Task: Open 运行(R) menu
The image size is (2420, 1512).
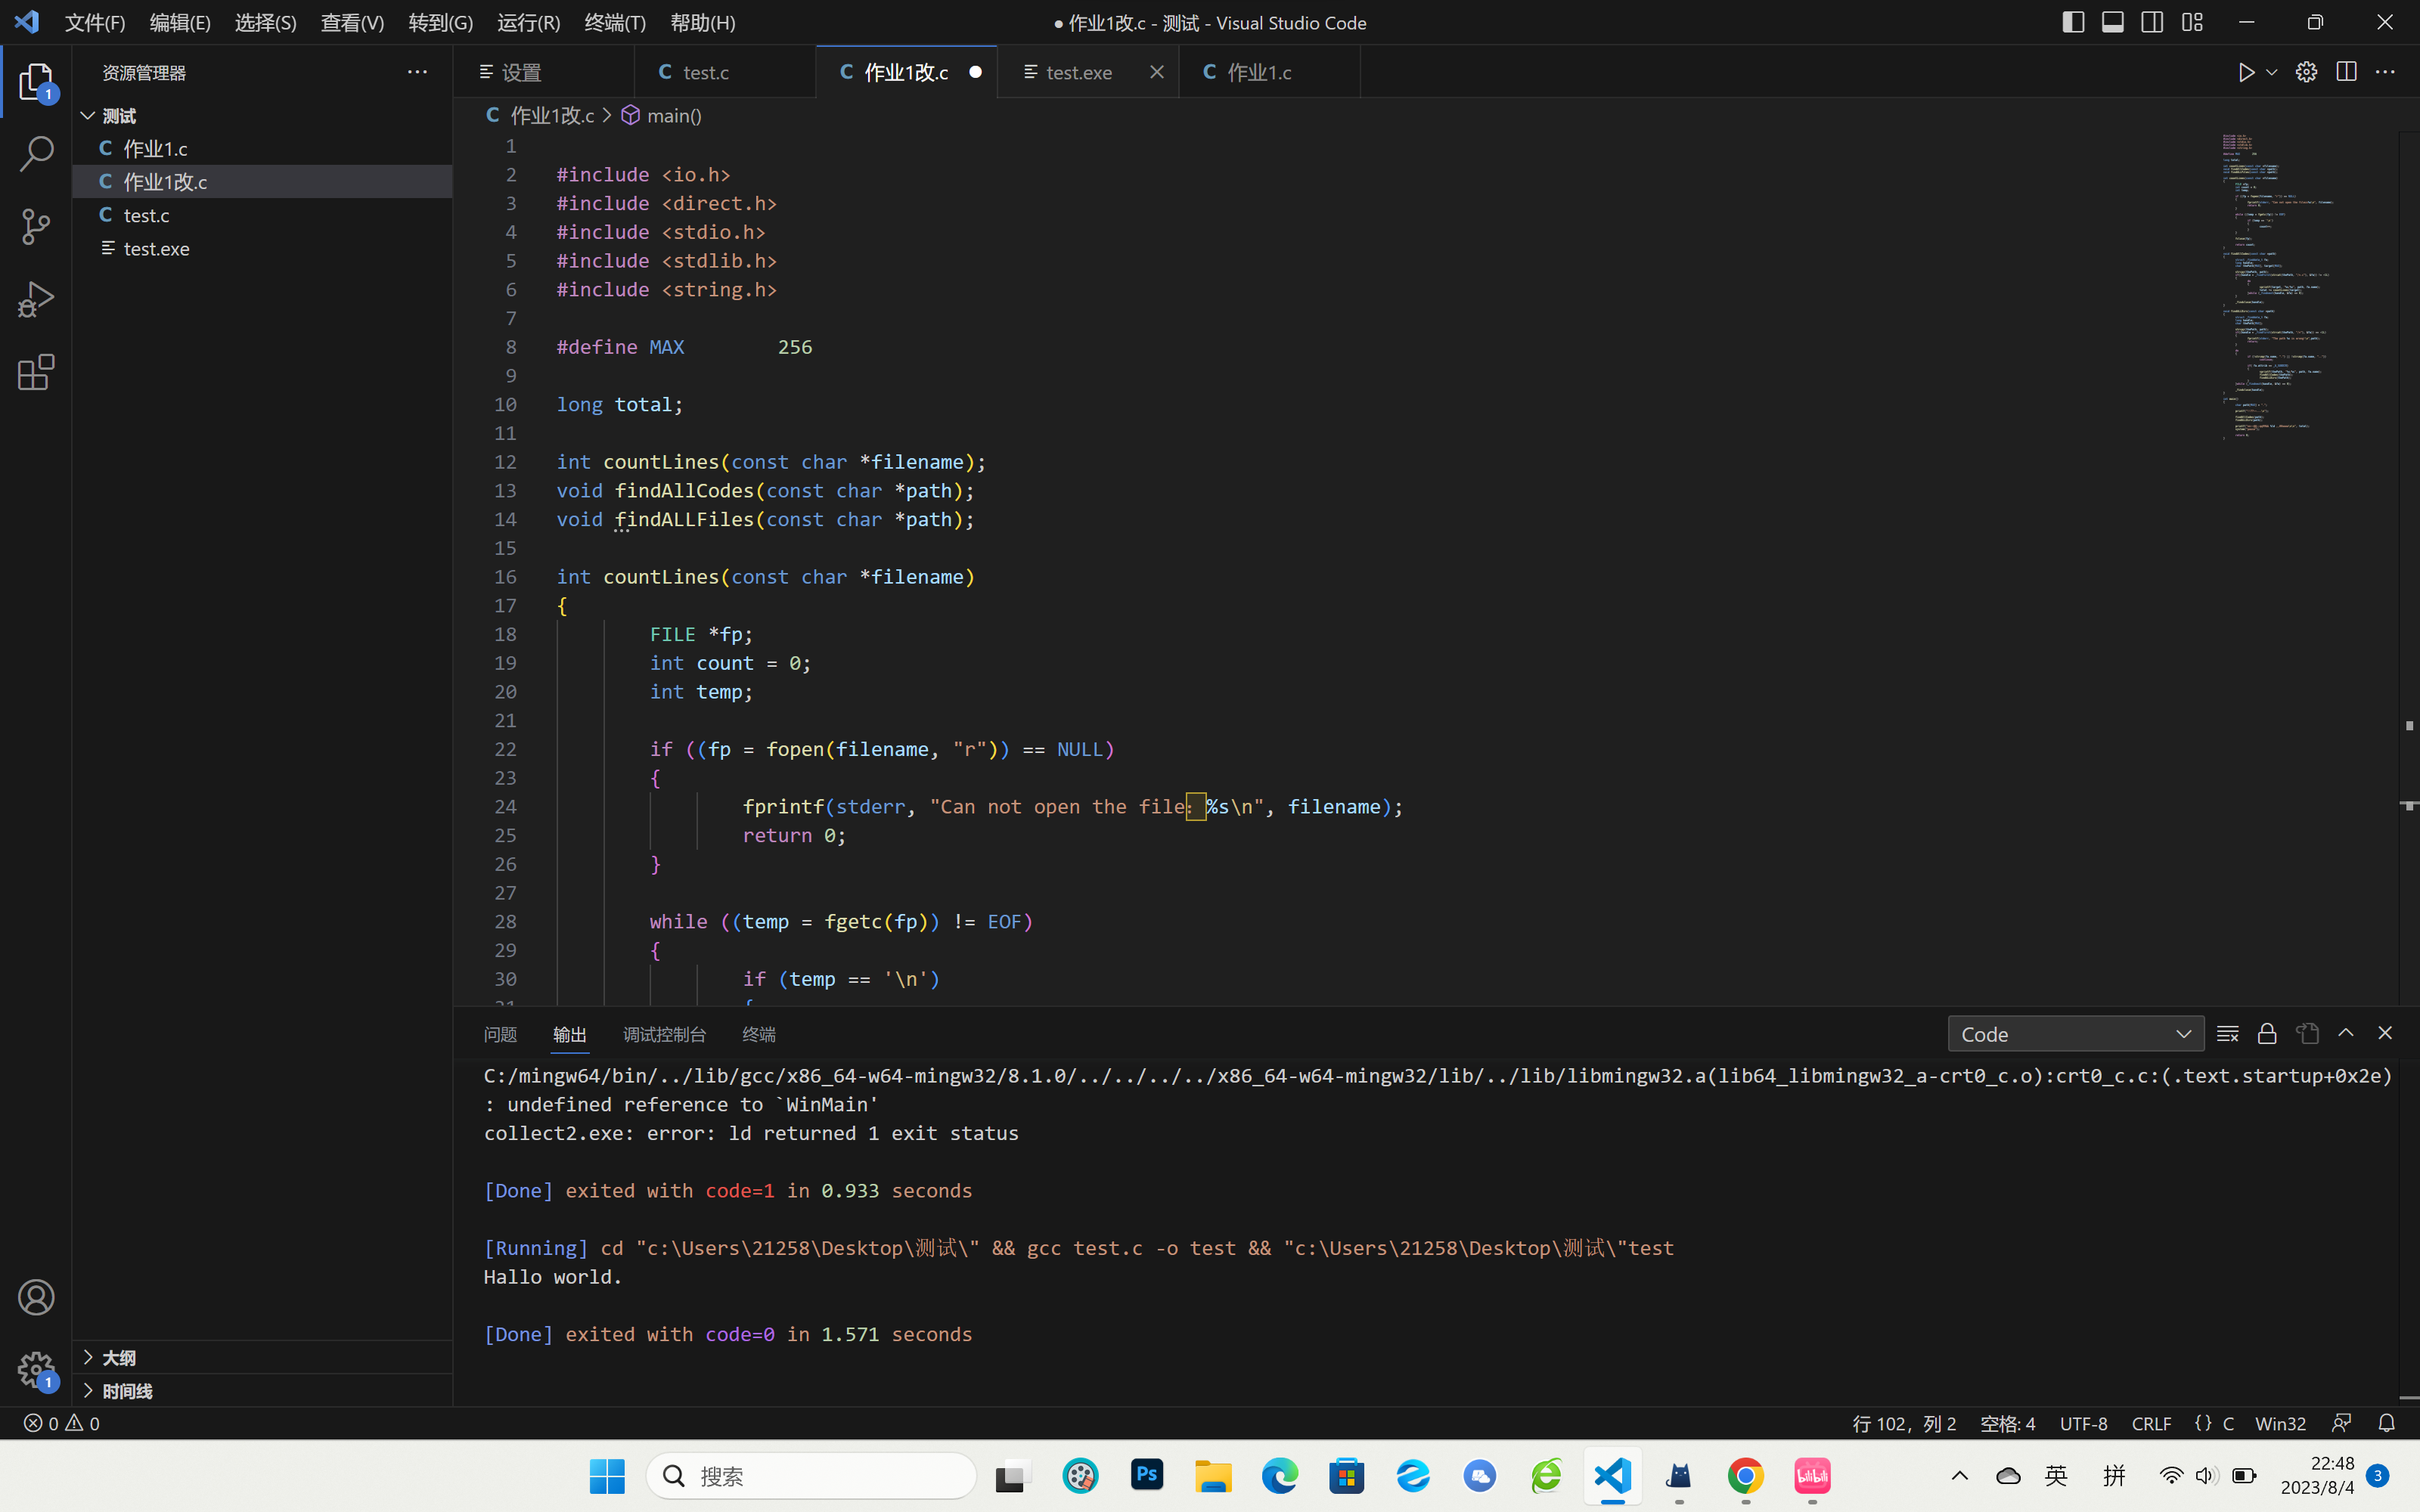Action: (528, 22)
